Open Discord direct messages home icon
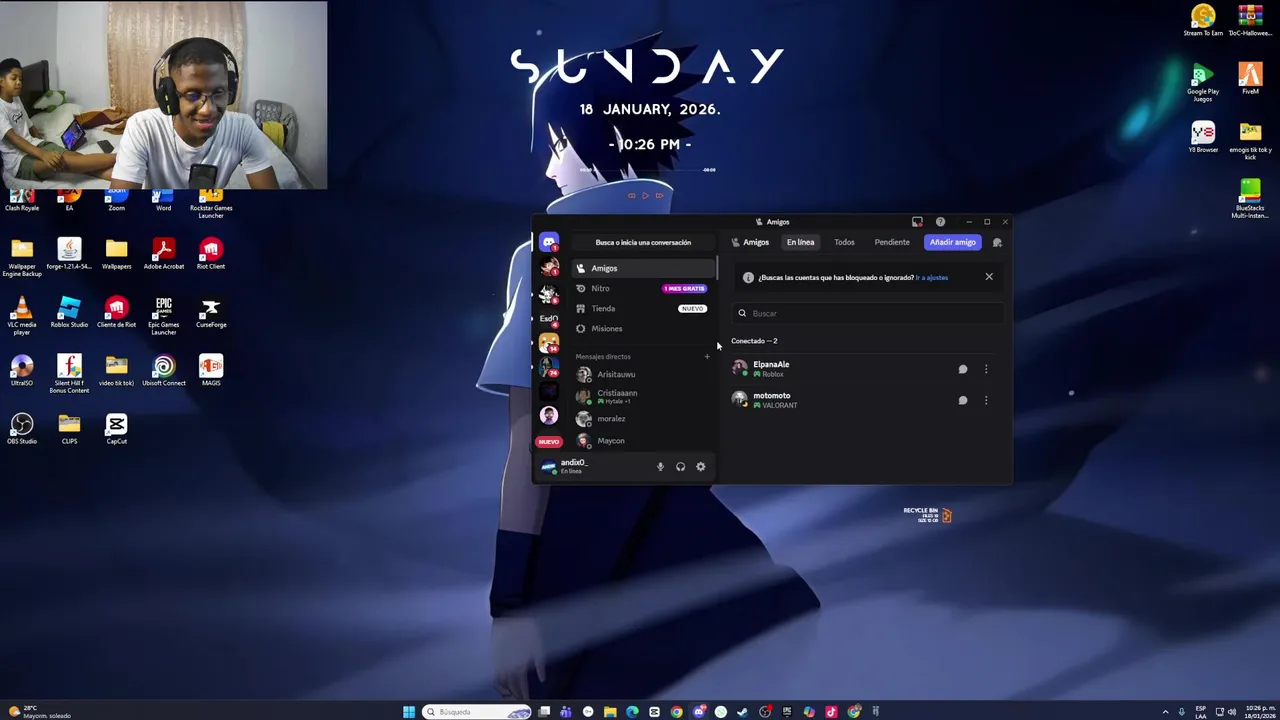Image resolution: width=1280 pixels, height=720 pixels. (549, 242)
